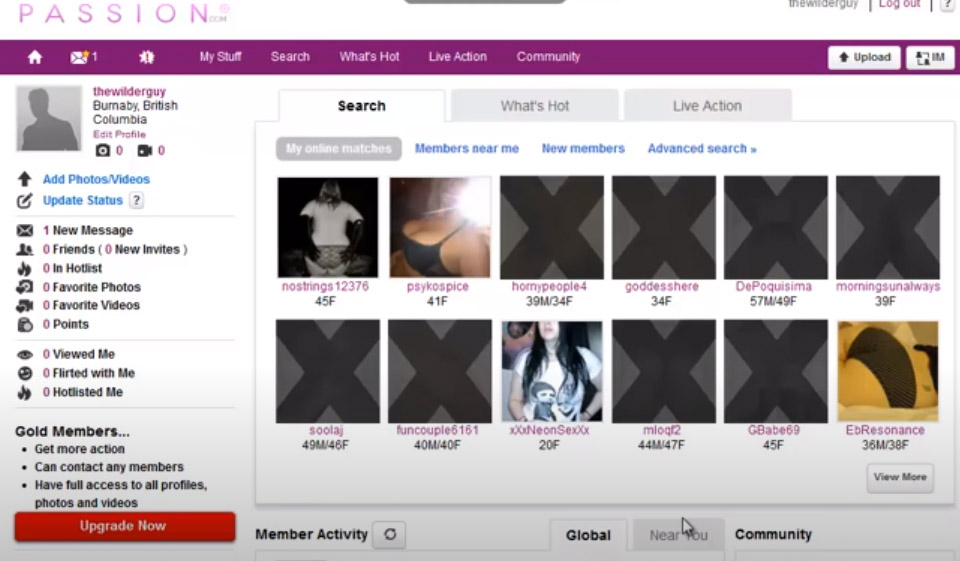The width and height of the screenshot is (960, 561).
Task: Click the Viewed Me eye icon
Action: pyautogui.click(x=25, y=354)
